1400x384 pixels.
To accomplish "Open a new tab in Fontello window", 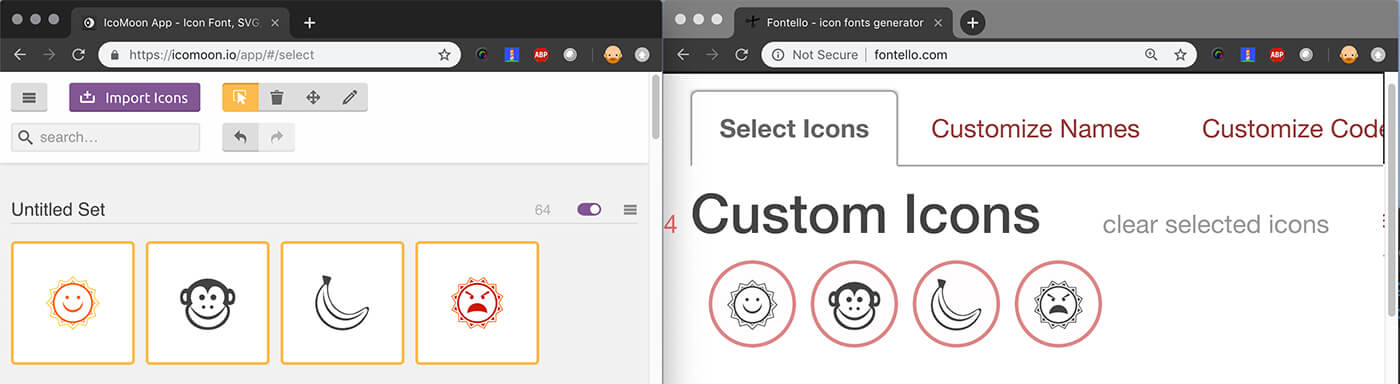I will [x=972, y=22].
